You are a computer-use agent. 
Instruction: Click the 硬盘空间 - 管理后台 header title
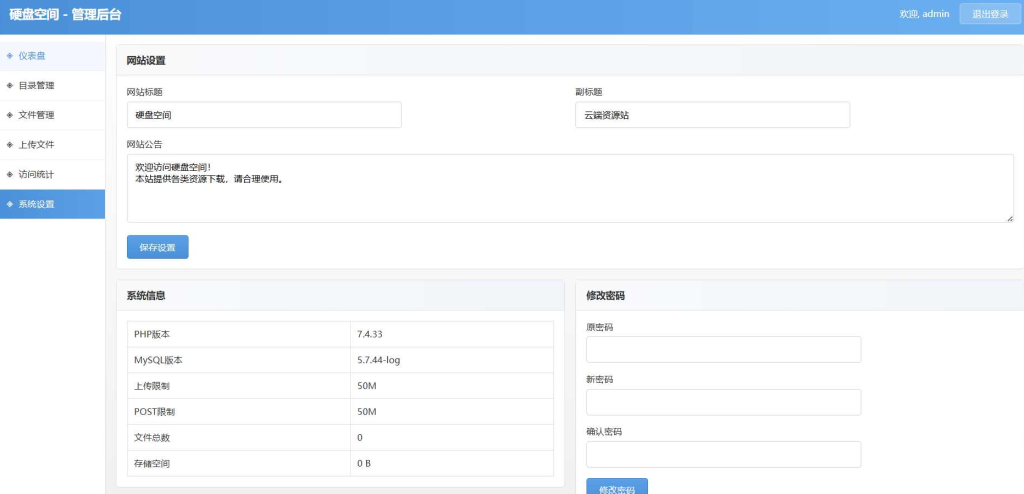[65, 14]
